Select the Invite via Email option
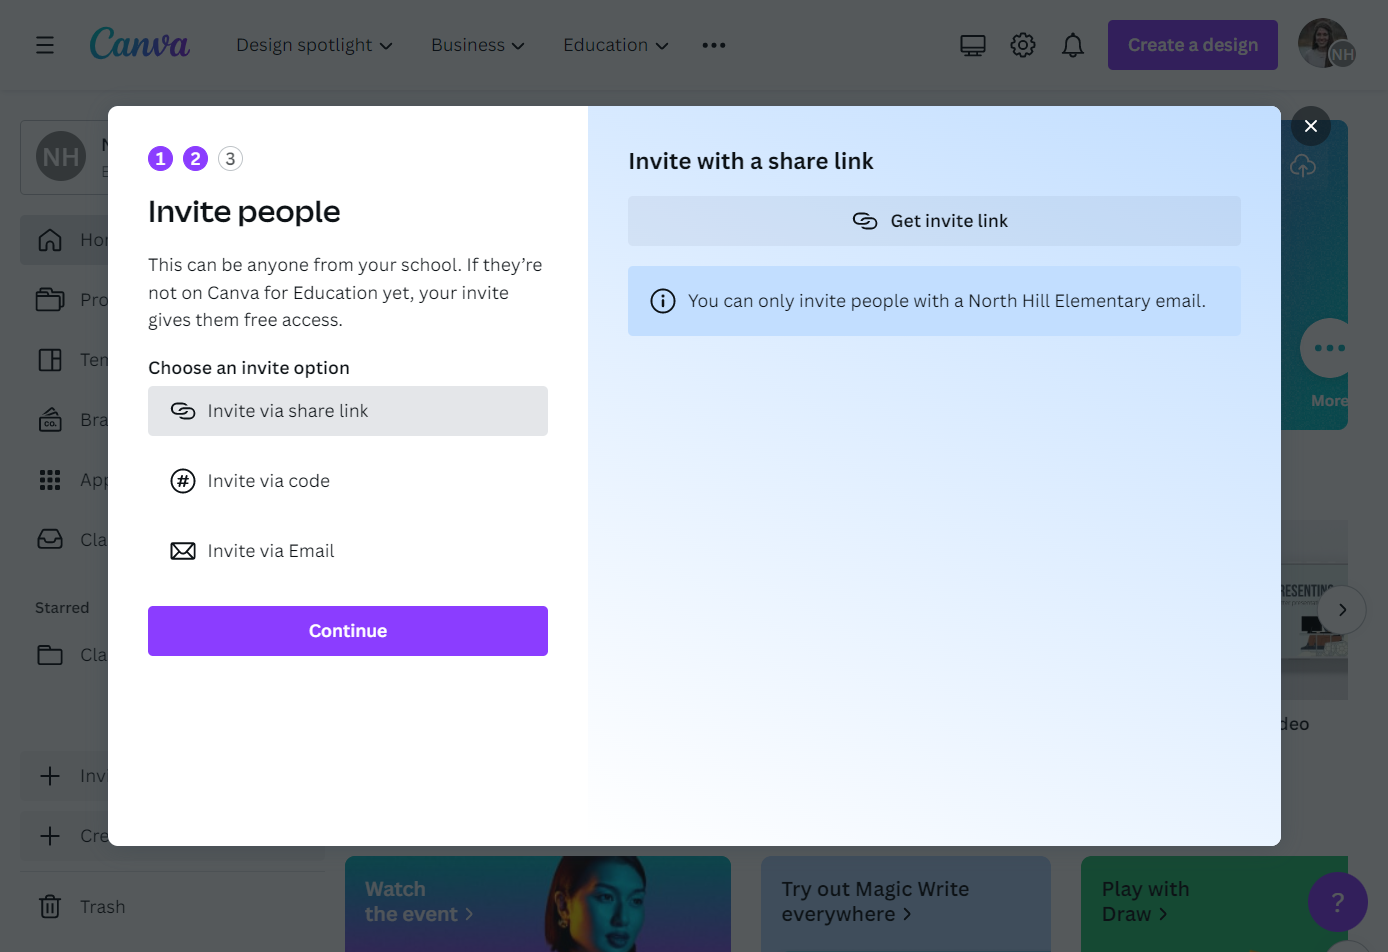 (x=348, y=551)
